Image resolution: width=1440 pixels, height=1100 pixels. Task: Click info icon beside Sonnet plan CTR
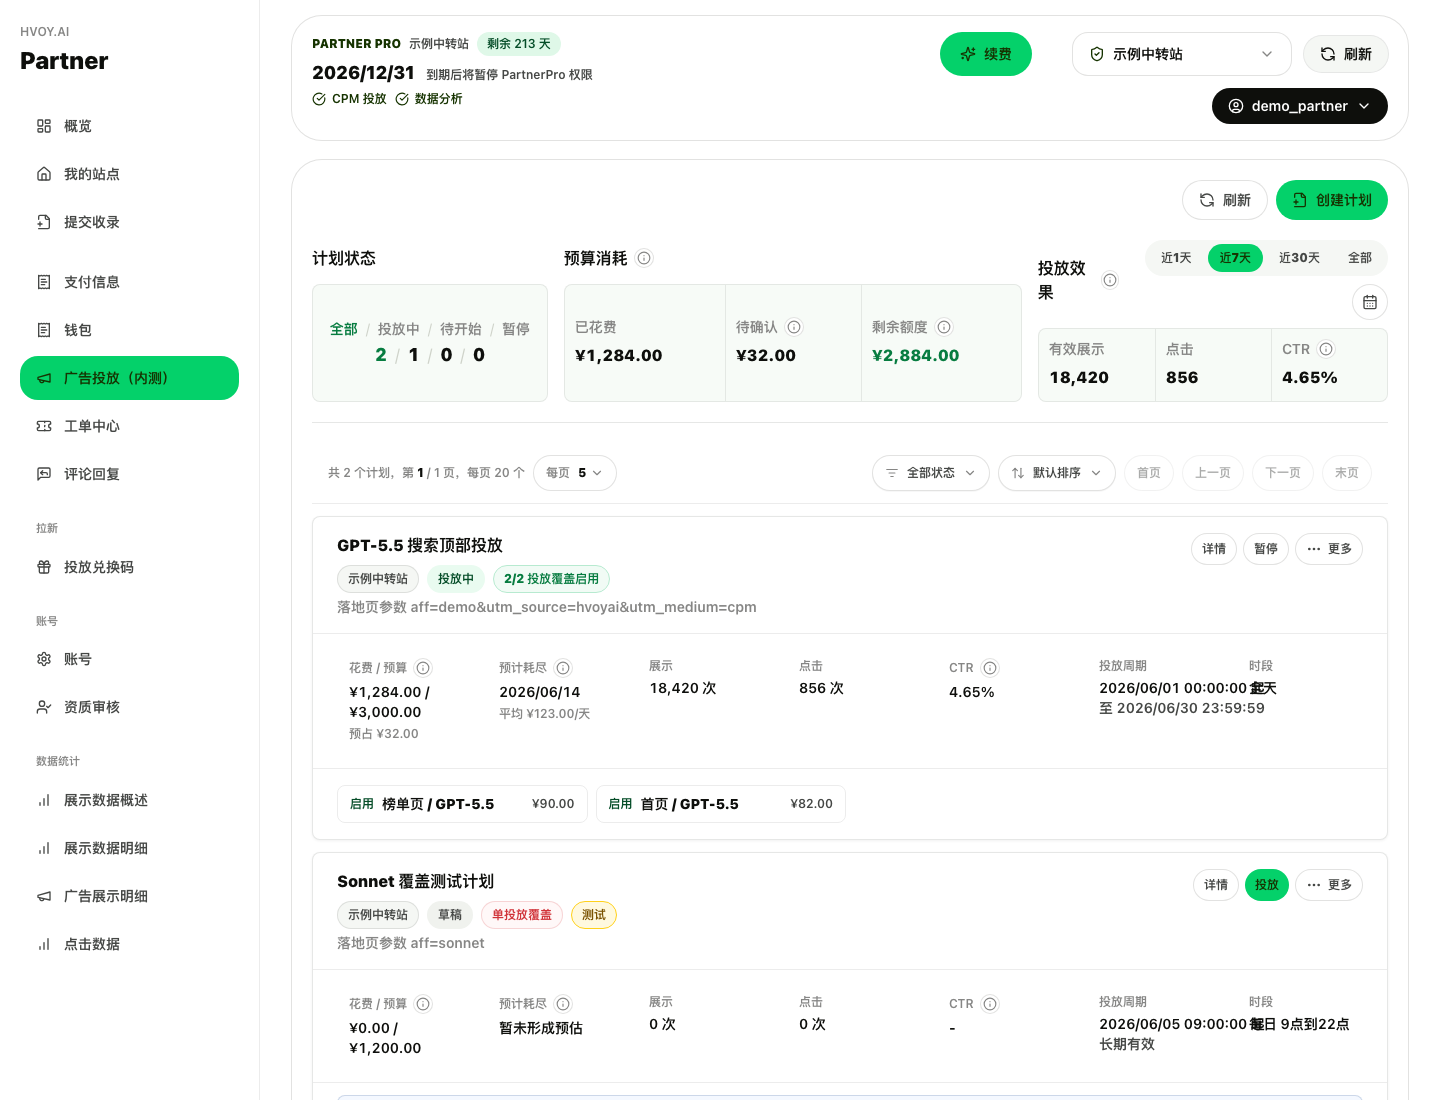coord(990,1004)
